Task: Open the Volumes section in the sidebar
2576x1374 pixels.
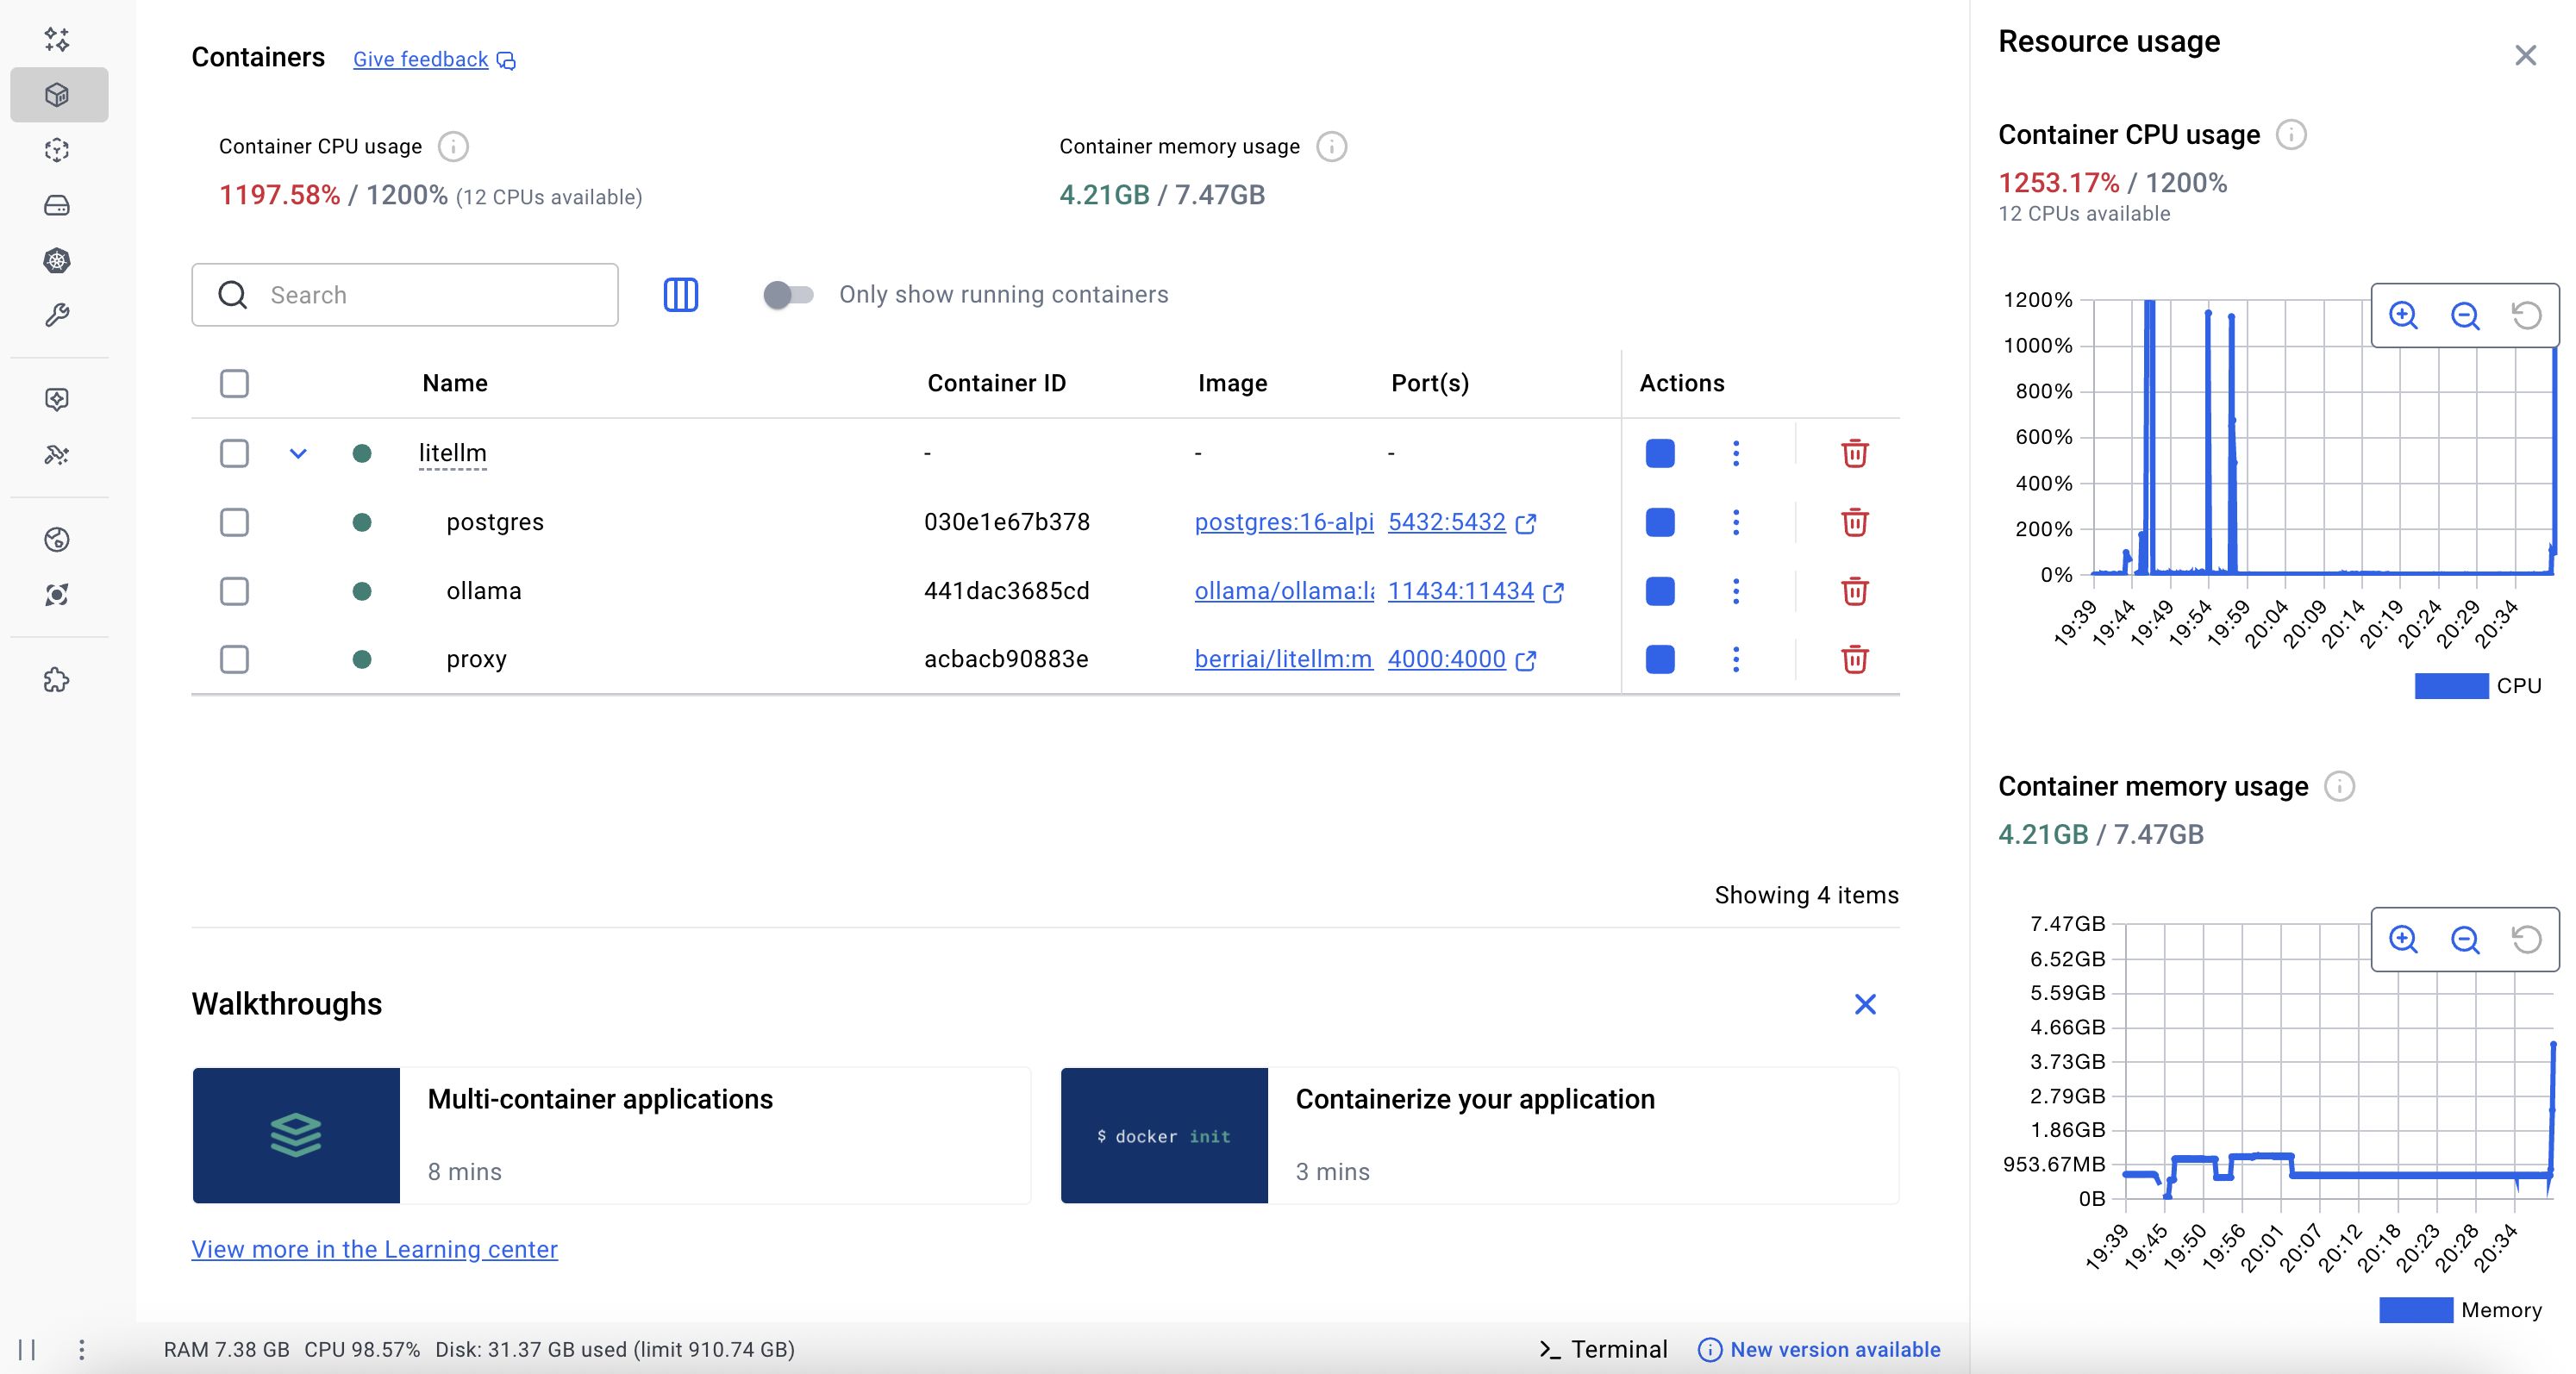Action: click(56, 205)
